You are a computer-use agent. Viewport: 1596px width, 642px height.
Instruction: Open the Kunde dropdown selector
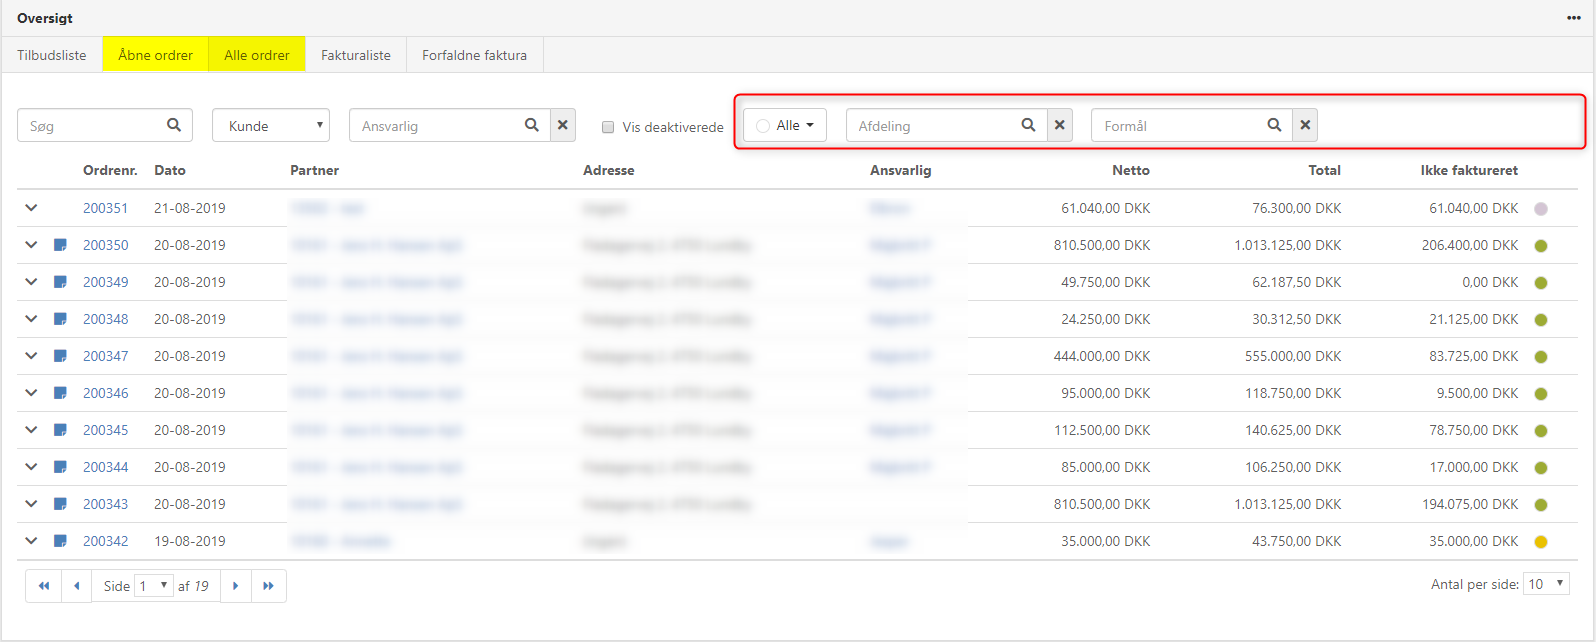tap(271, 126)
